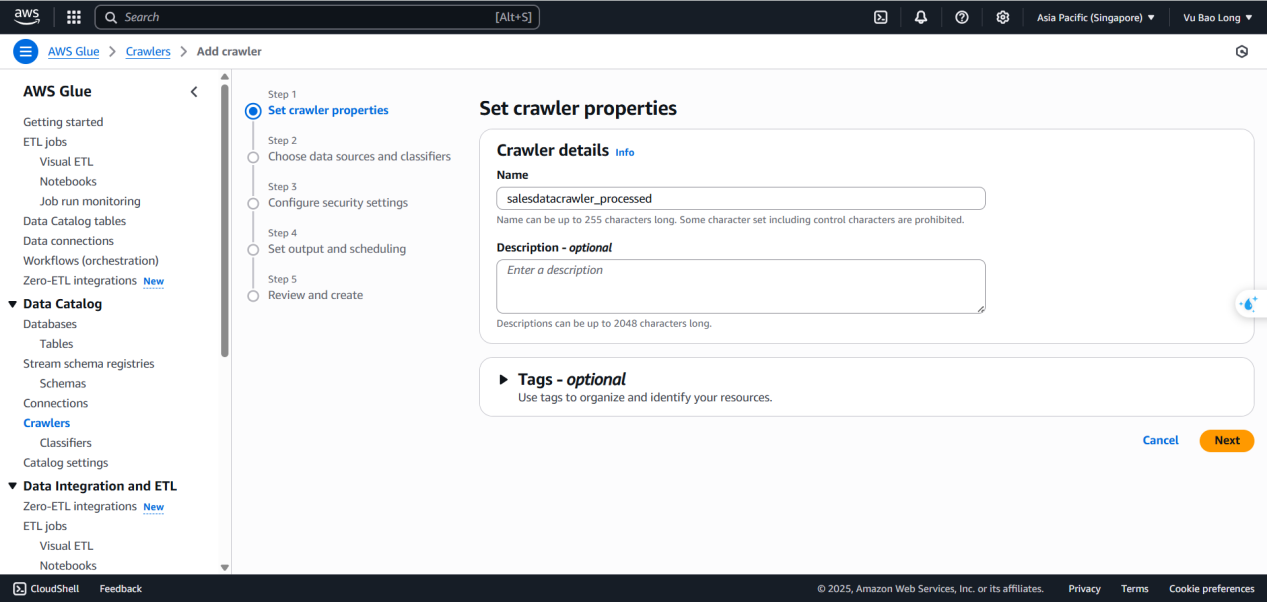
Task: Click the Cancel button
Action: (x=1161, y=440)
